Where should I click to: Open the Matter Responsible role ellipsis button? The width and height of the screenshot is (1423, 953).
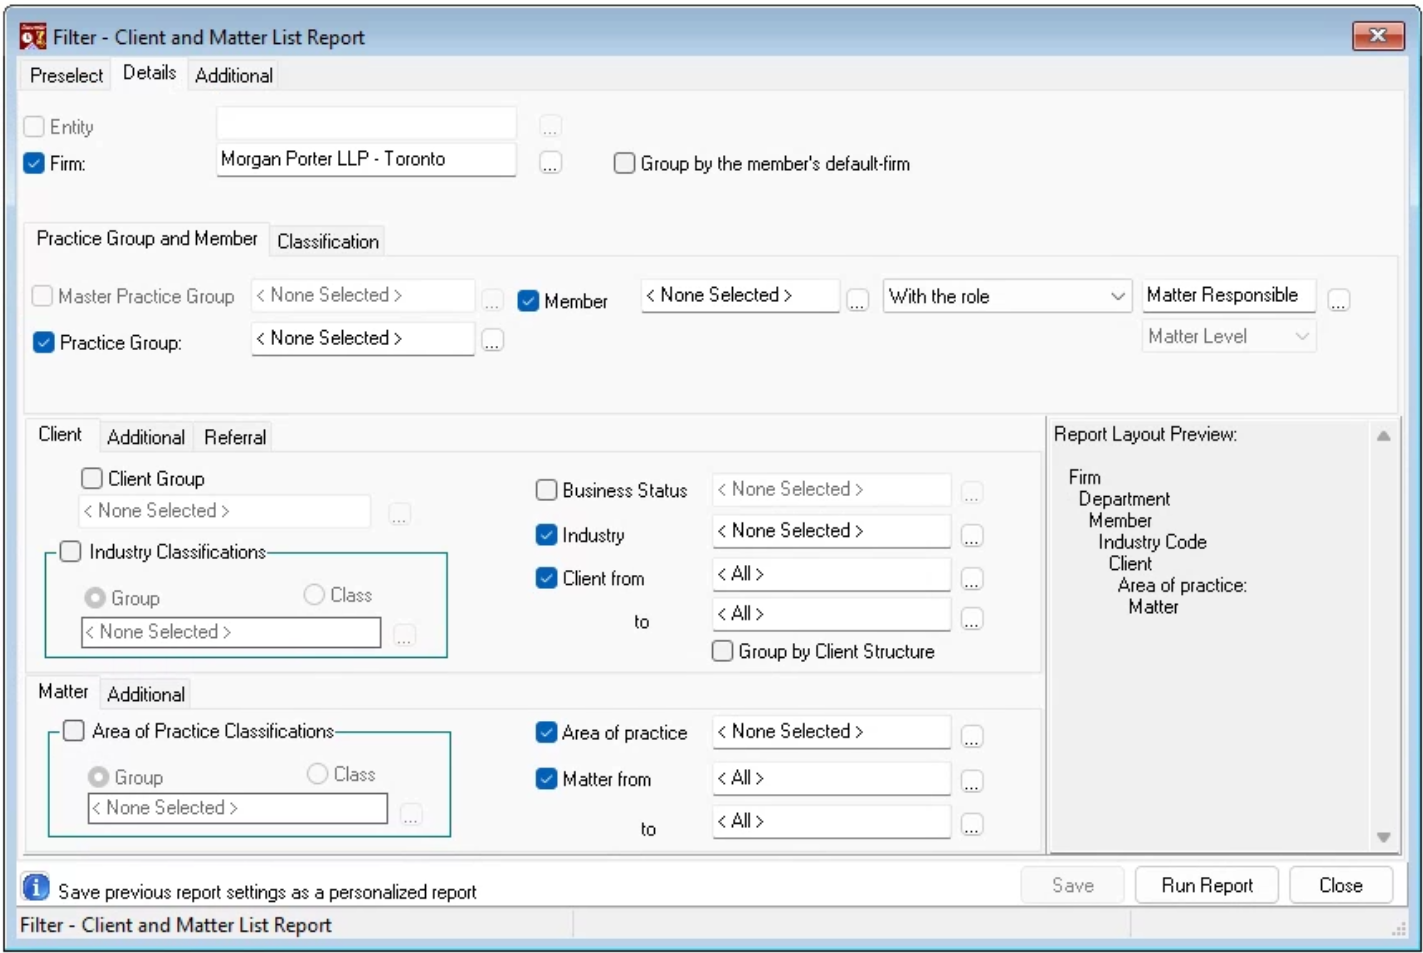(x=1338, y=300)
